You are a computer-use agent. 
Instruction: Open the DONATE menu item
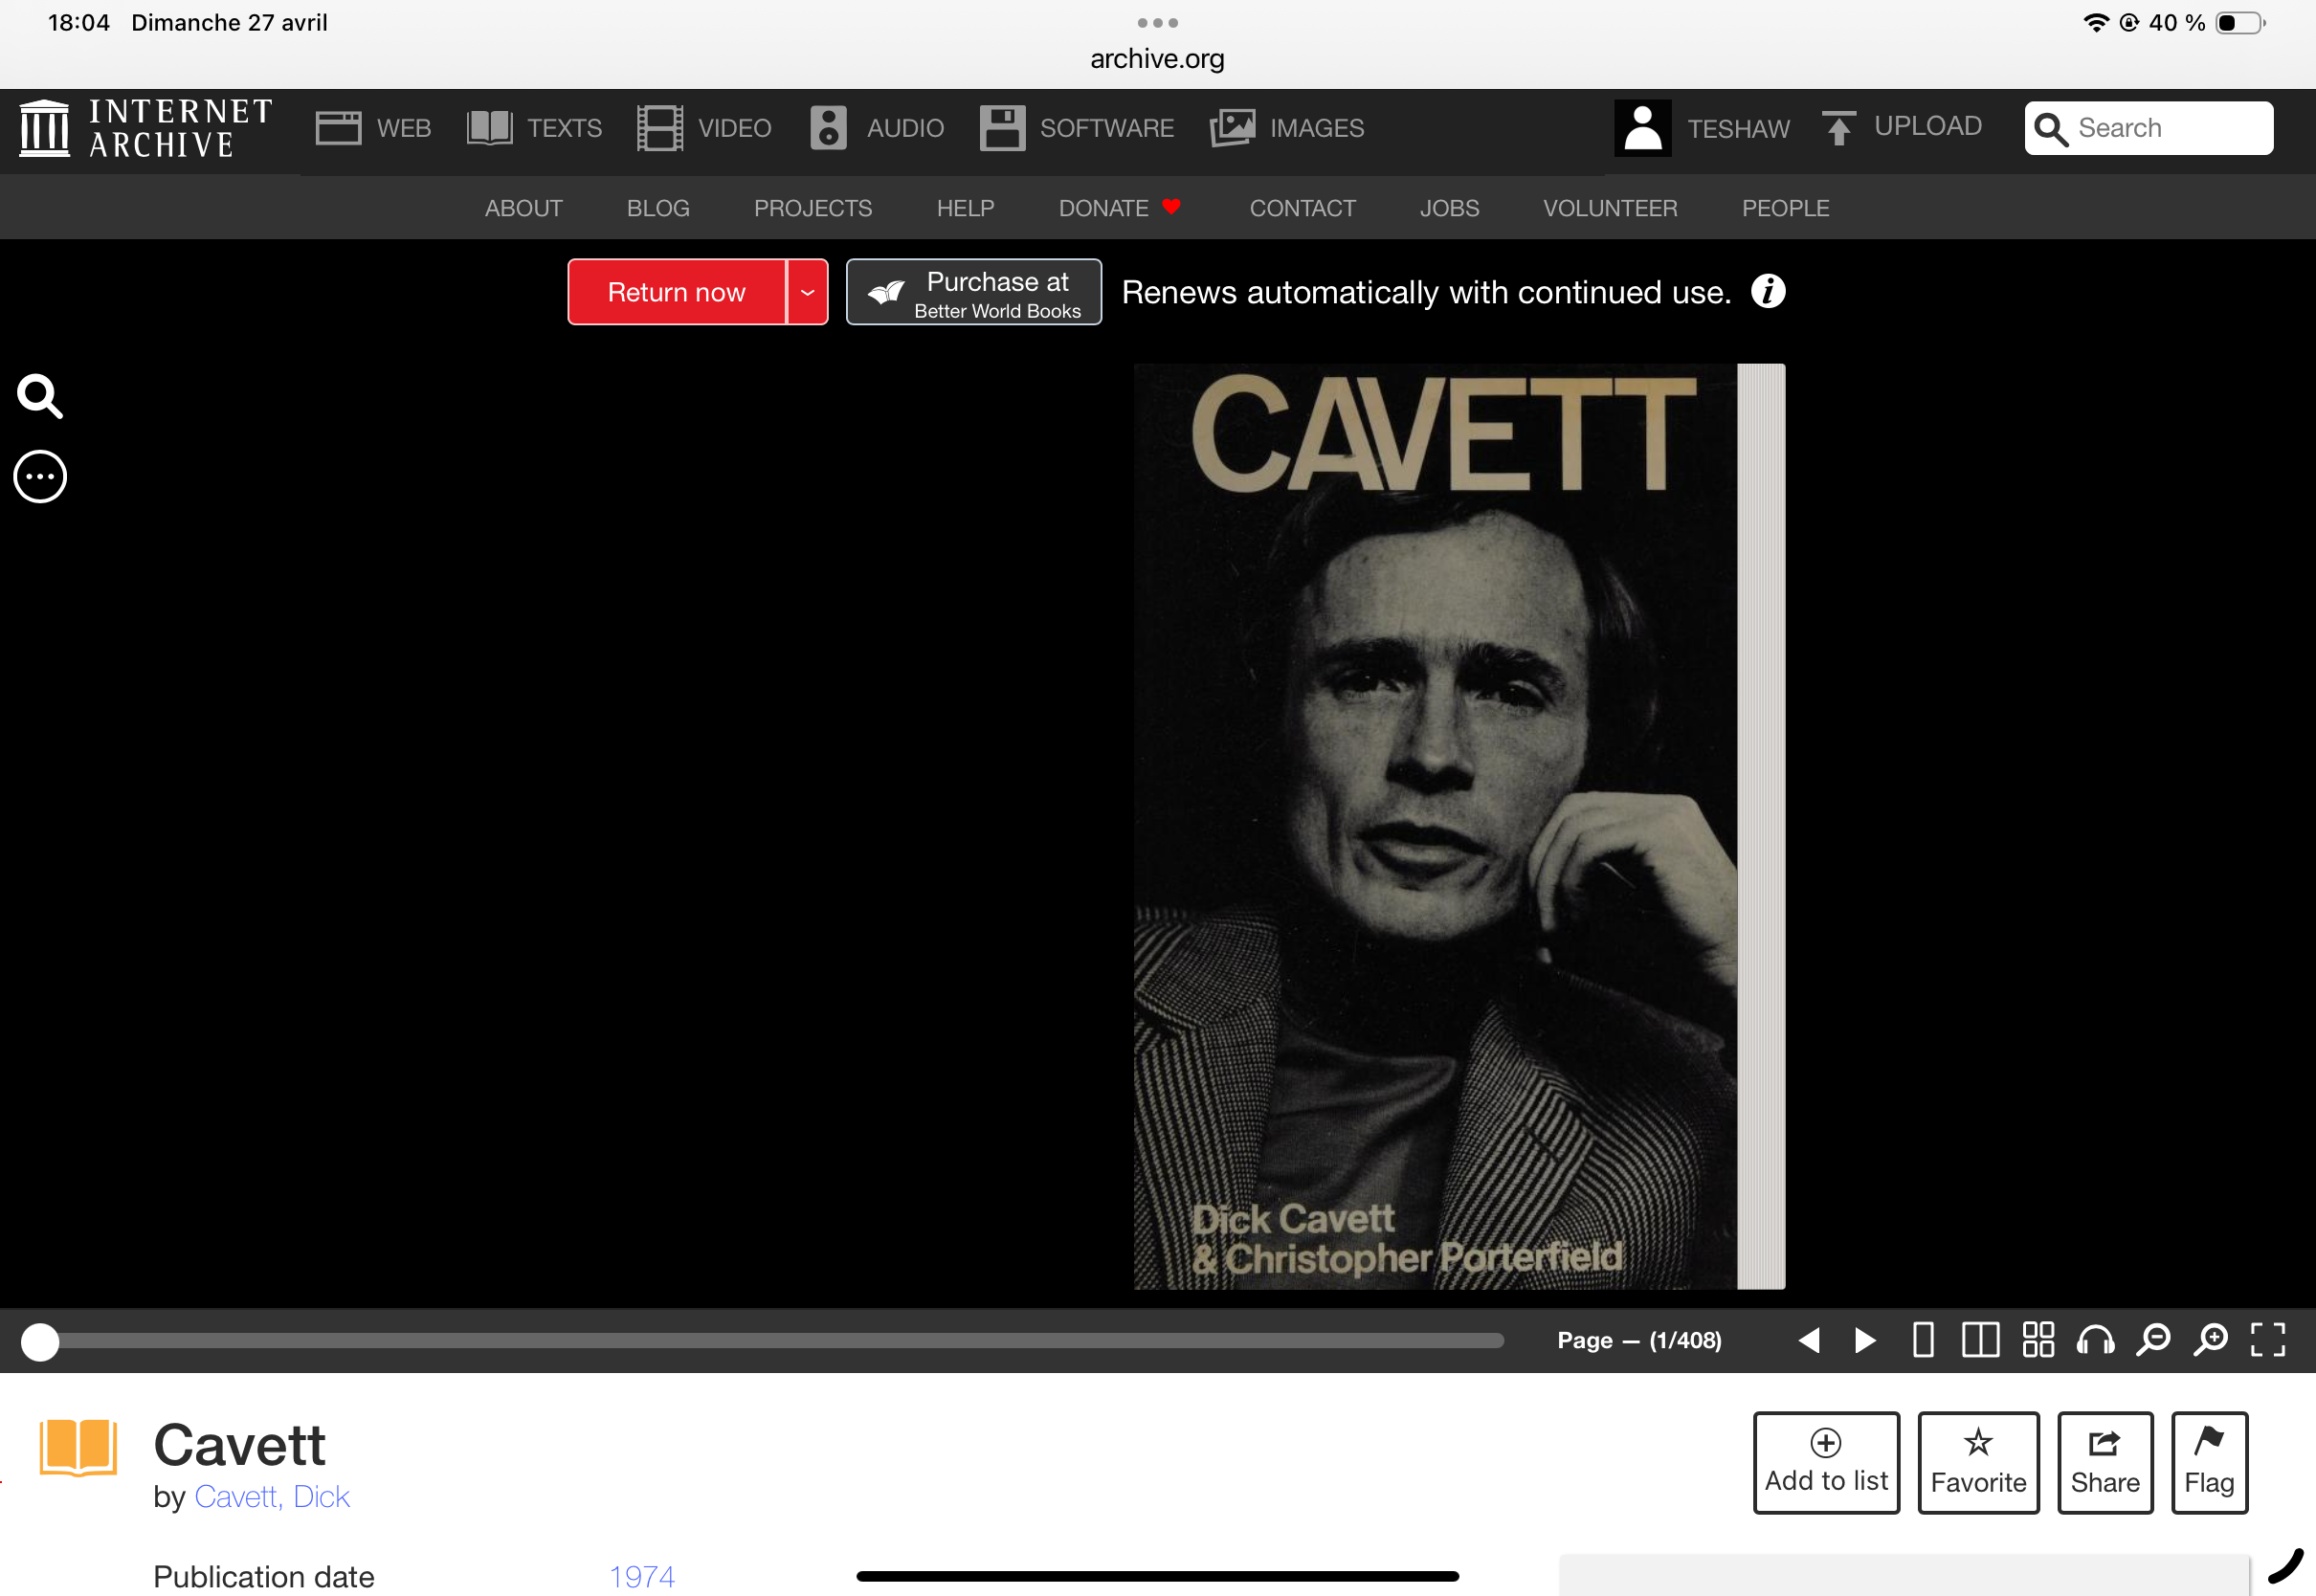[1120, 208]
